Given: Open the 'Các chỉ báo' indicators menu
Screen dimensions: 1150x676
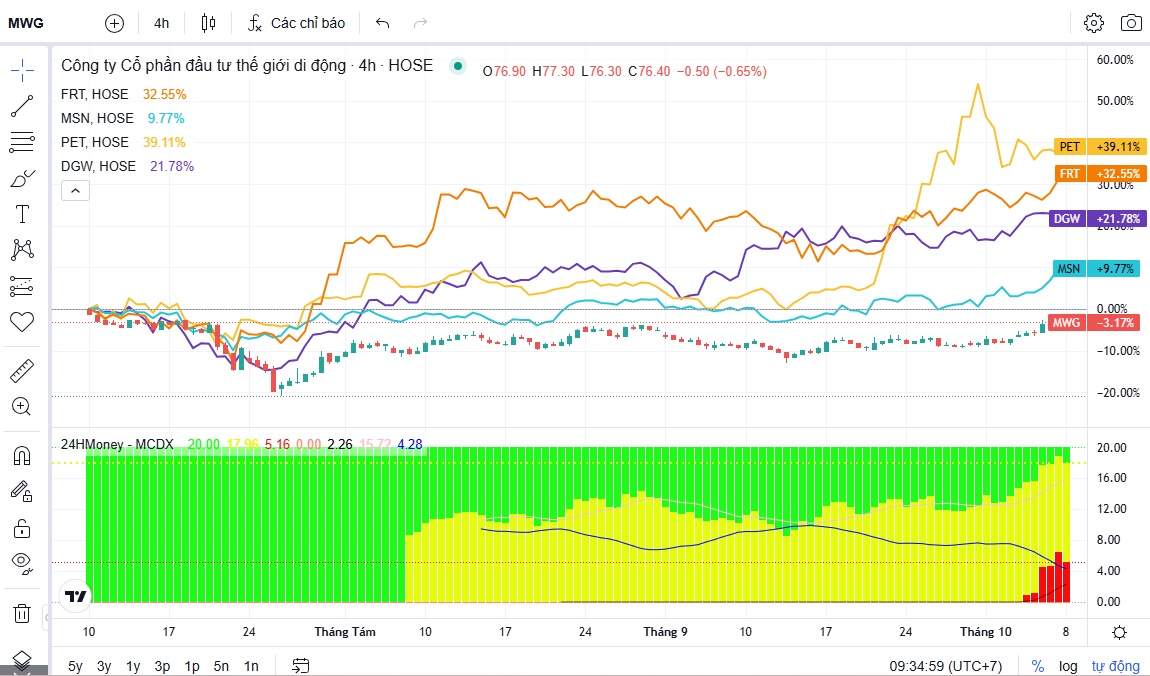Looking at the screenshot, I should click(x=296, y=23).
